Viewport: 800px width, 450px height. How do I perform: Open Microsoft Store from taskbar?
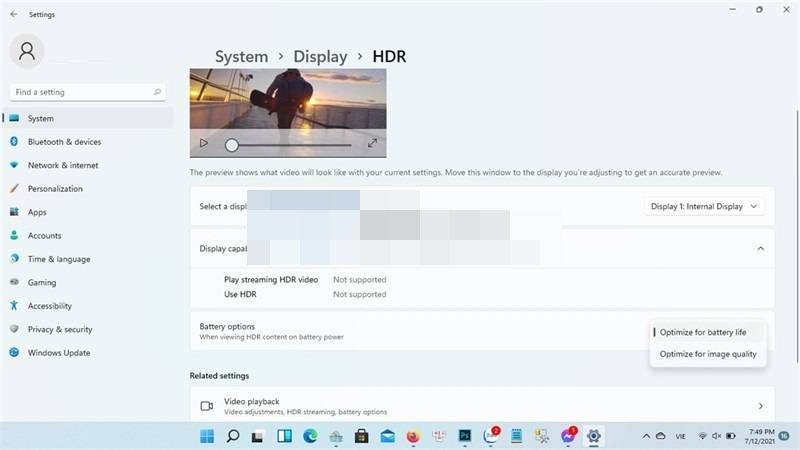[361, 436]
